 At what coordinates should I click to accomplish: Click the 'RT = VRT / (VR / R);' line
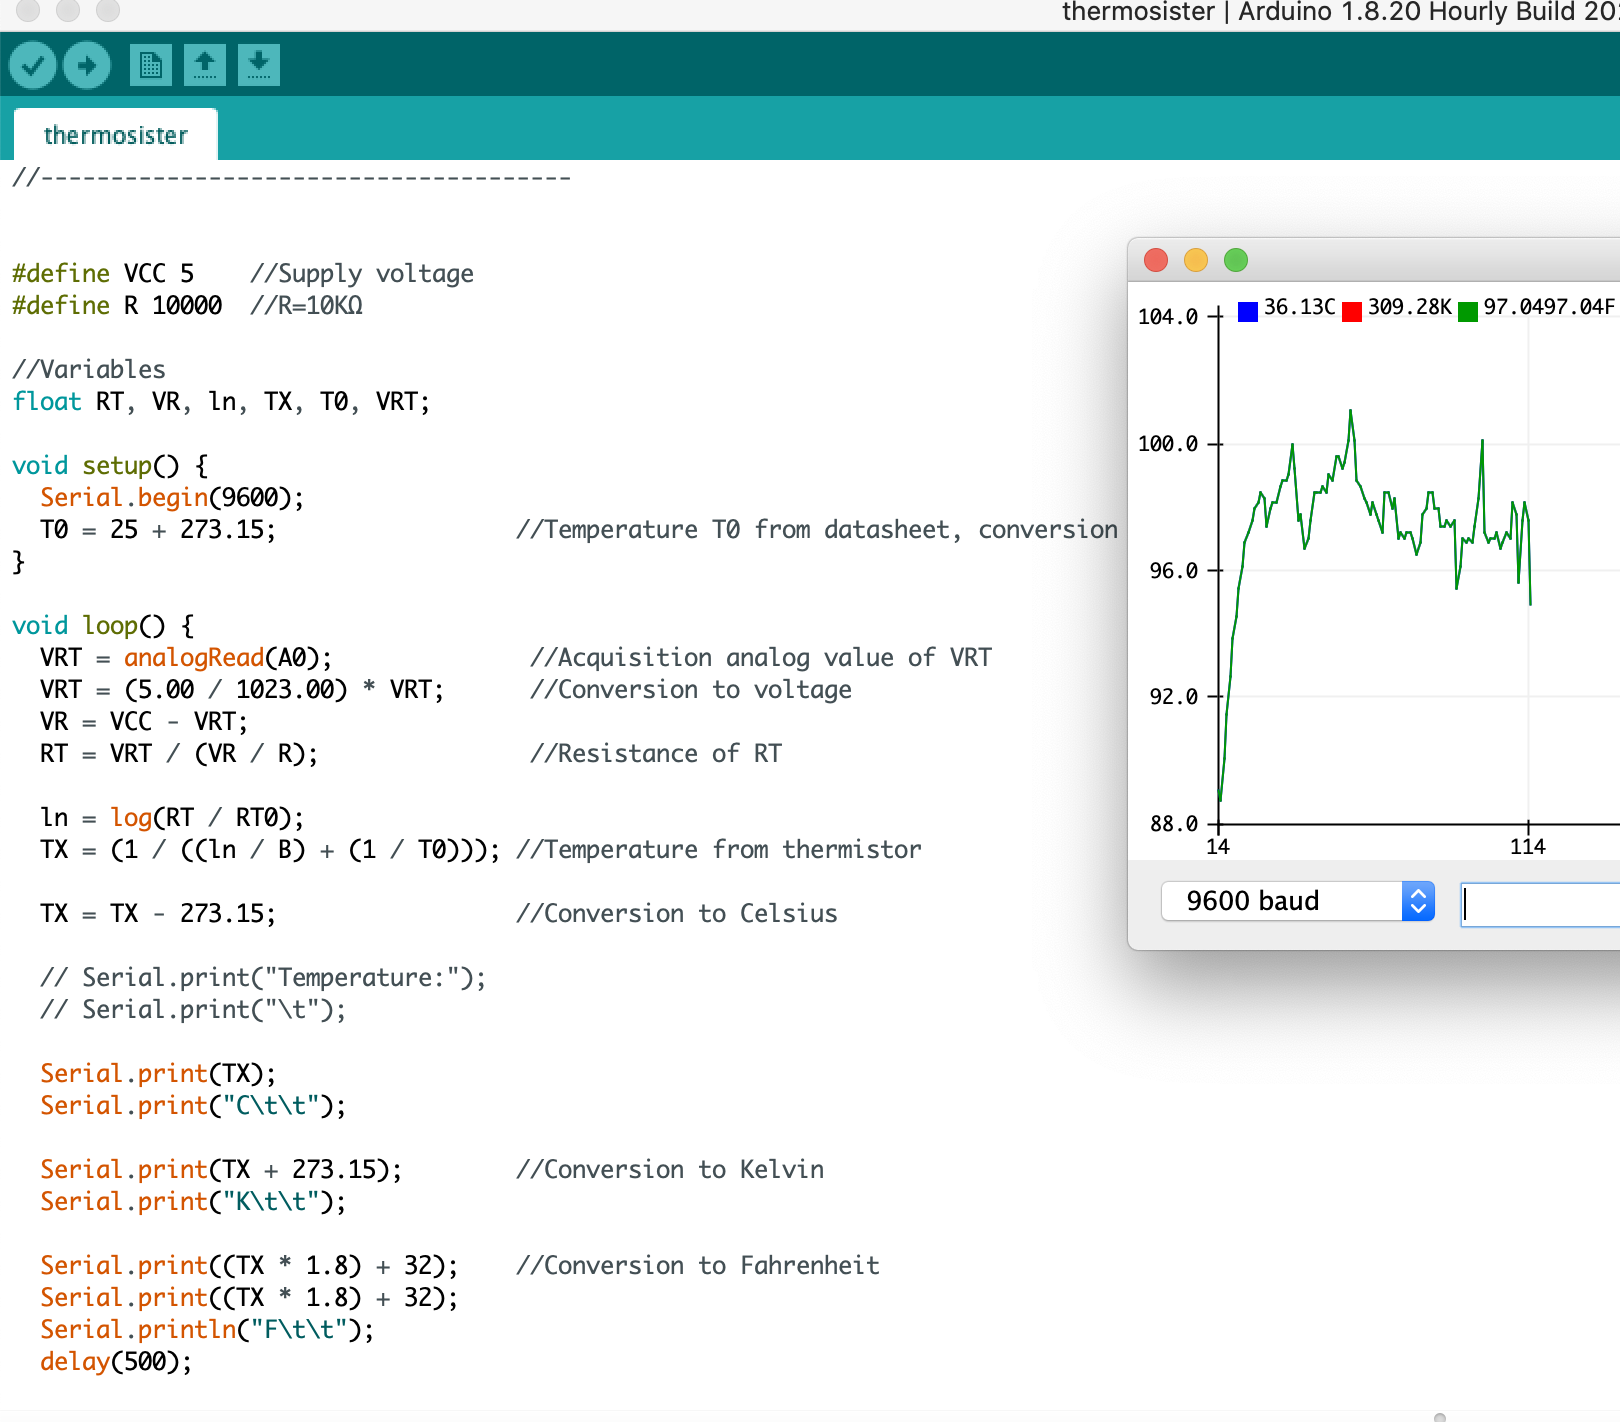click(x=179, y=754)
